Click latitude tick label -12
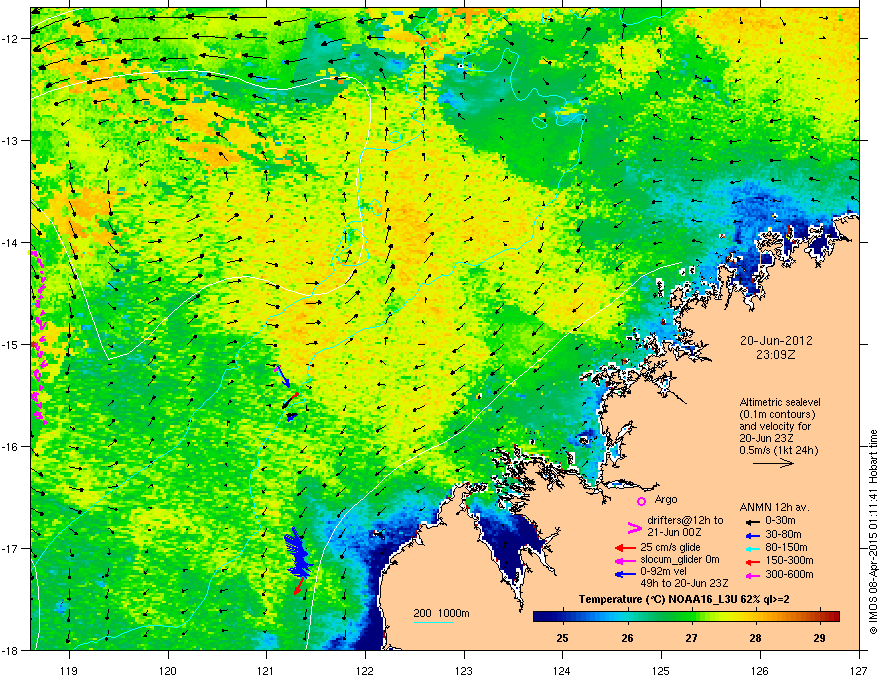880x680 pixels. coord(11,39)
